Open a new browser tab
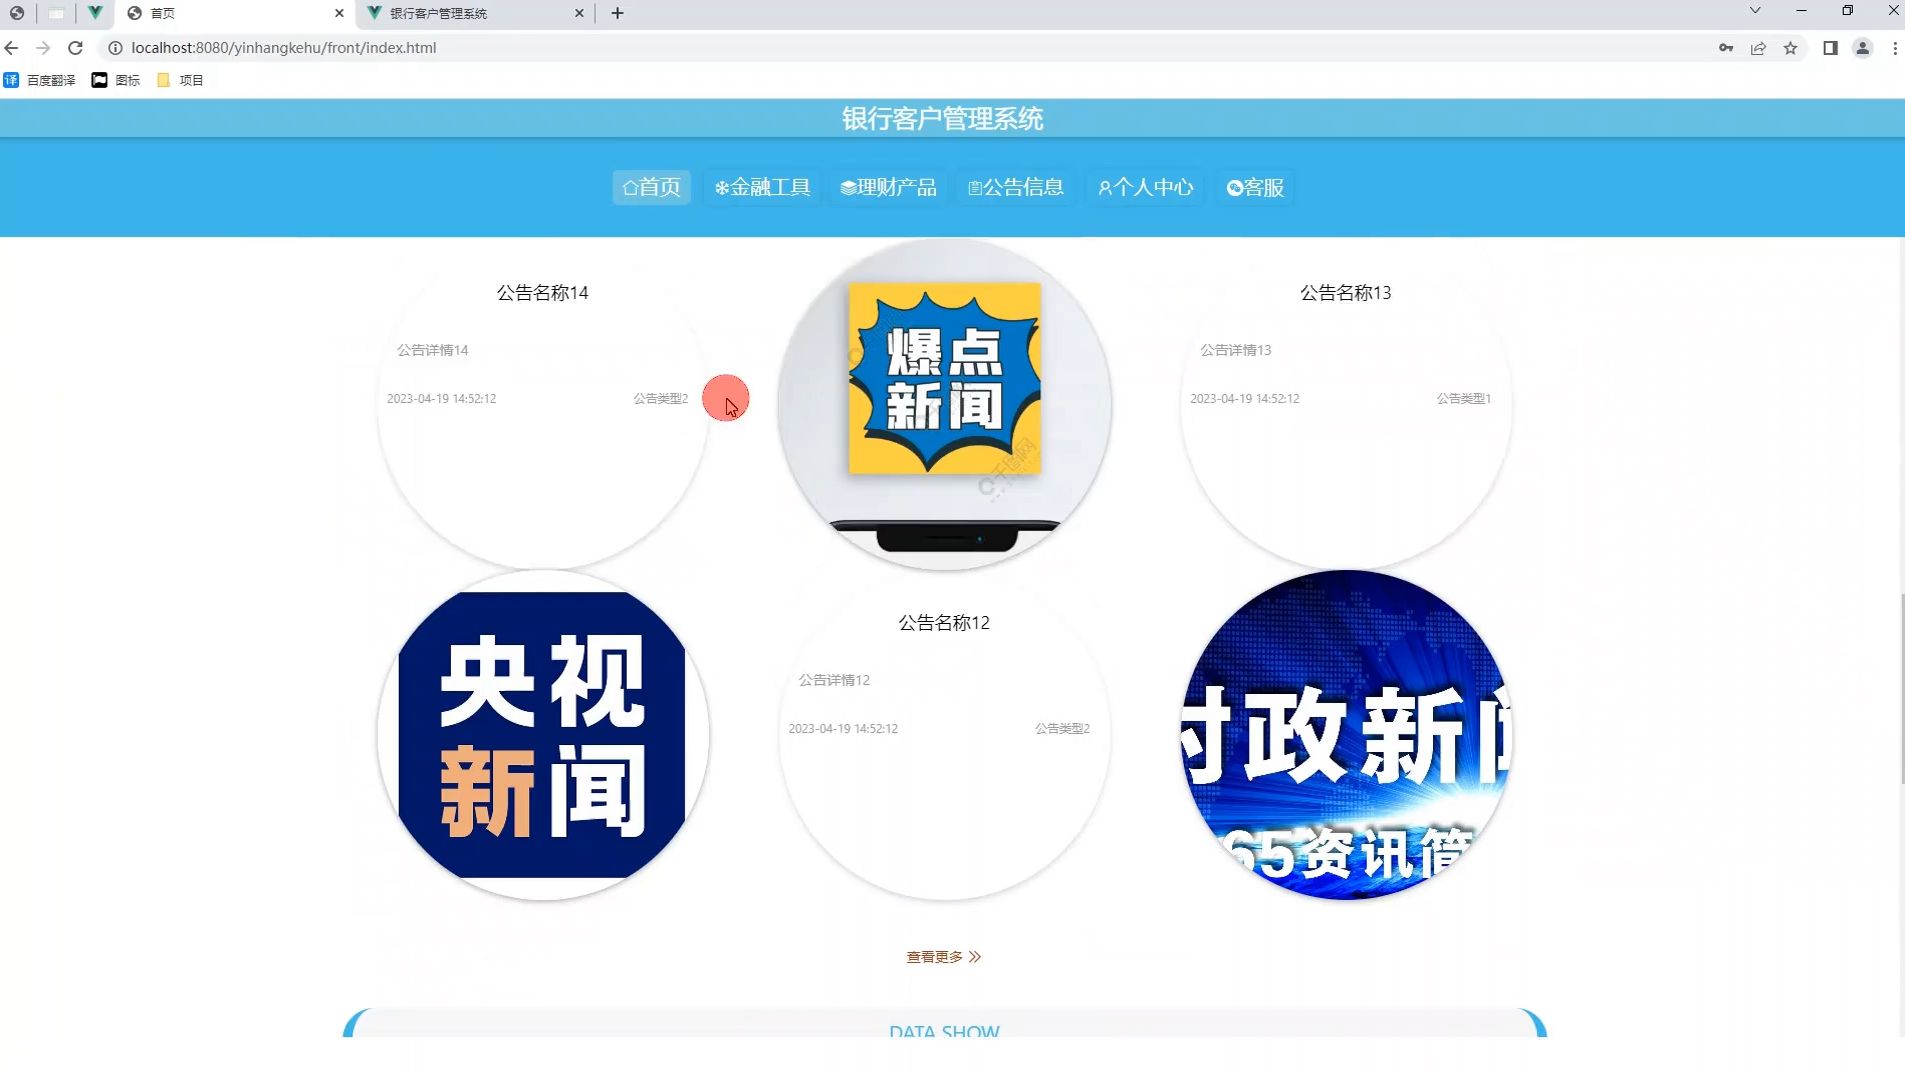Screen dimensions: 1905x1072 617,13
